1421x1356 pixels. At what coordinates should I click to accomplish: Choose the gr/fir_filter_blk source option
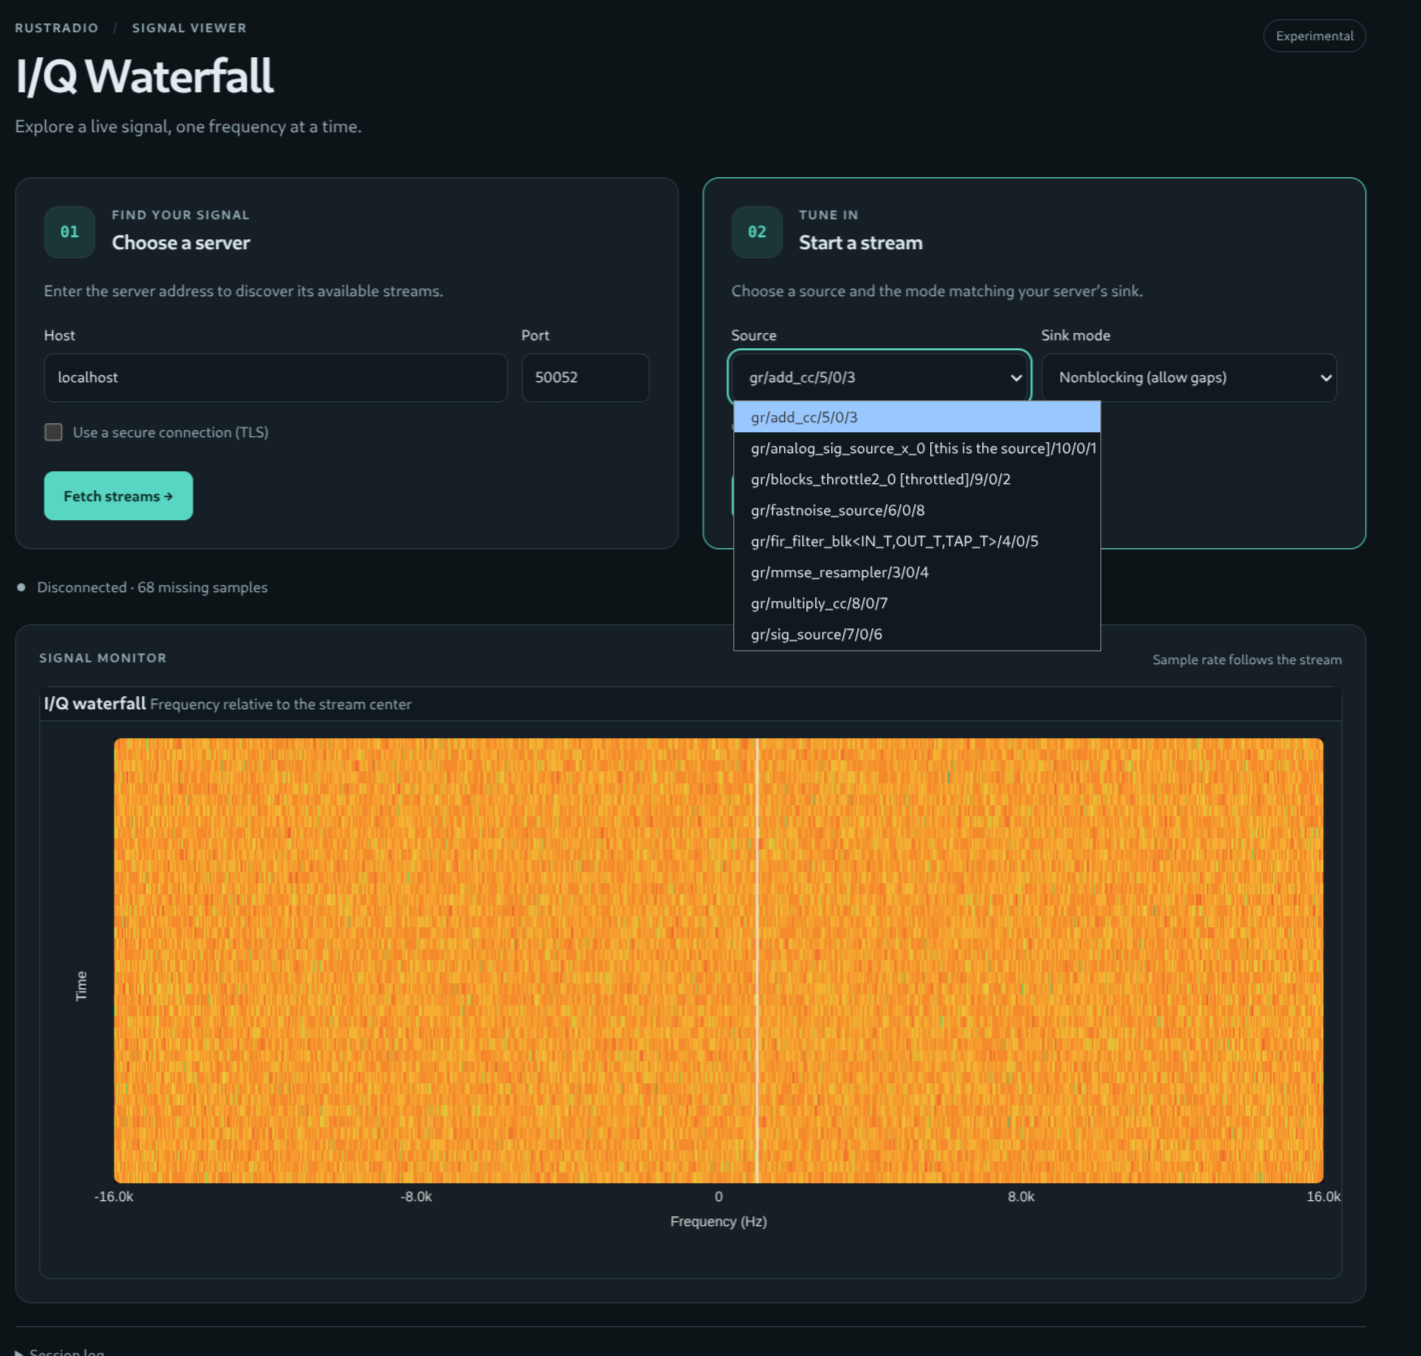pyautogui.click(x=917, y=541)
